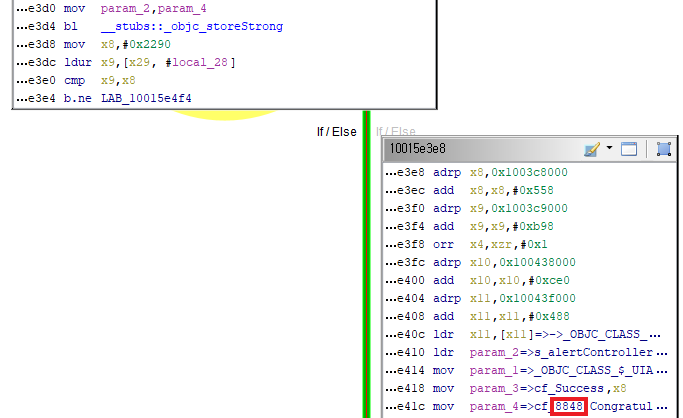Viewport: 683px width, 418px height.
Task: Select the e408 add x11,x11,#0x488 line
Action: coord(477,316)
